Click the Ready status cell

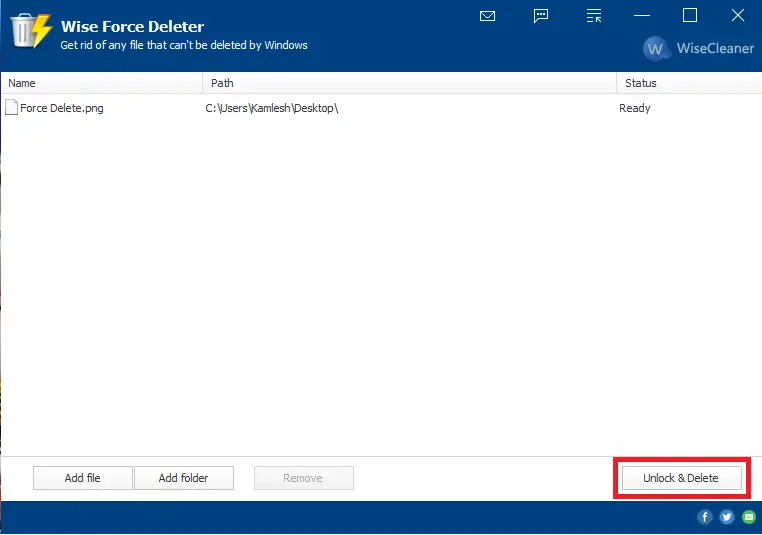[x=634, y=108]
